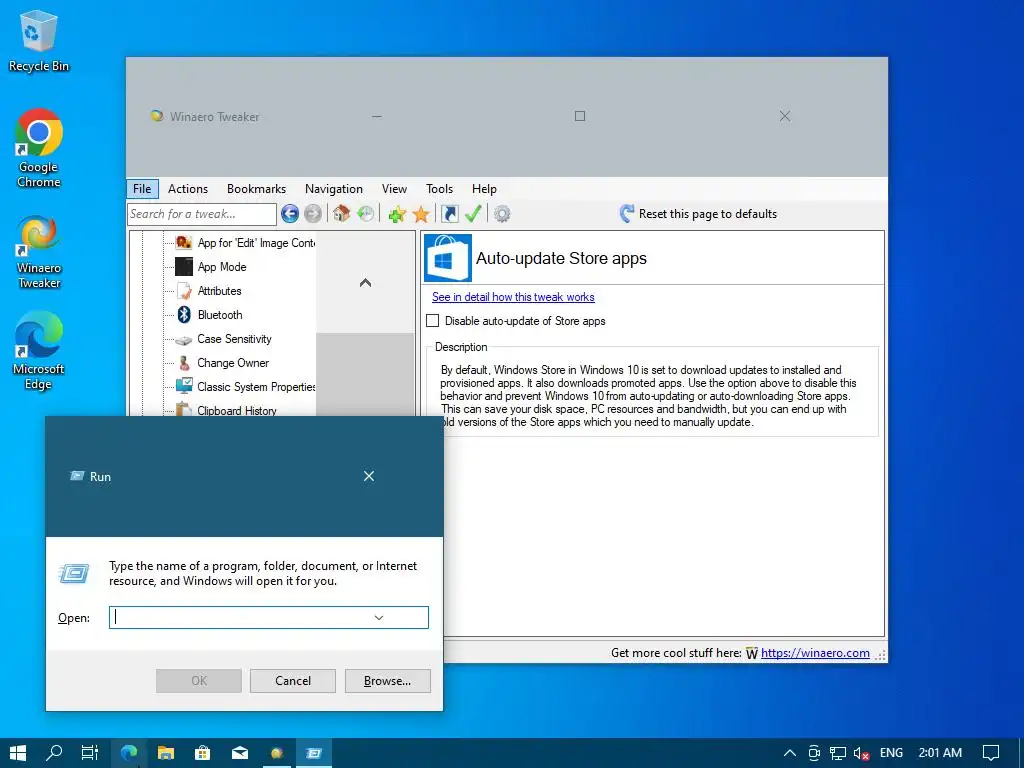Select App Mode in the tree

[x=210, y=267]
